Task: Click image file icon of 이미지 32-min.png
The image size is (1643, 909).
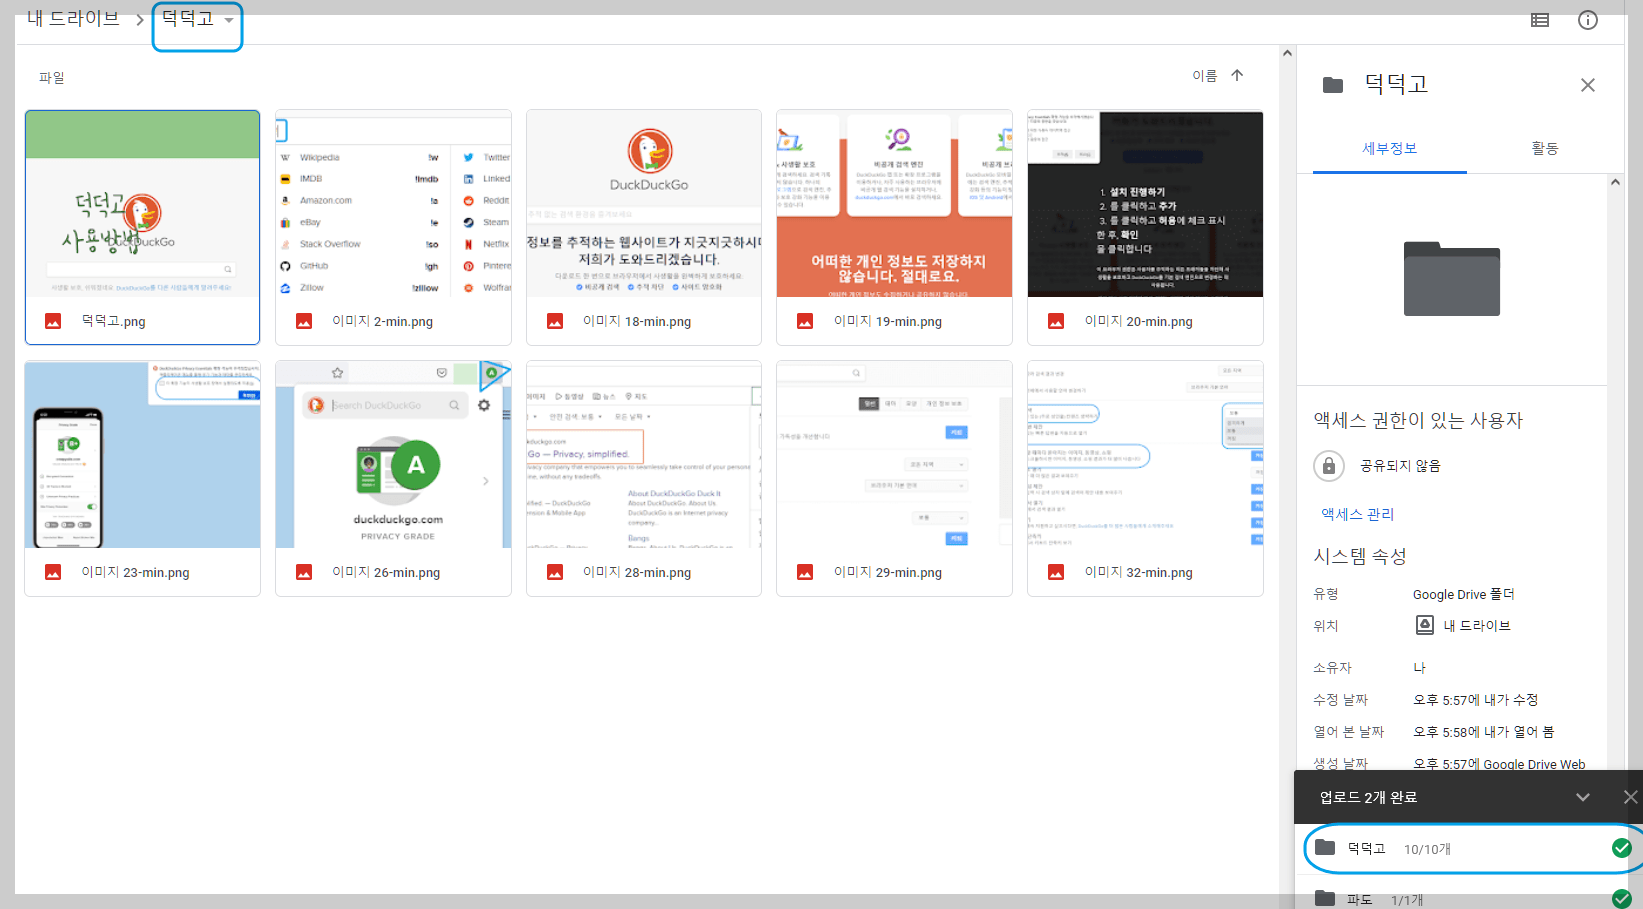Action: (x=1056, y=572)
